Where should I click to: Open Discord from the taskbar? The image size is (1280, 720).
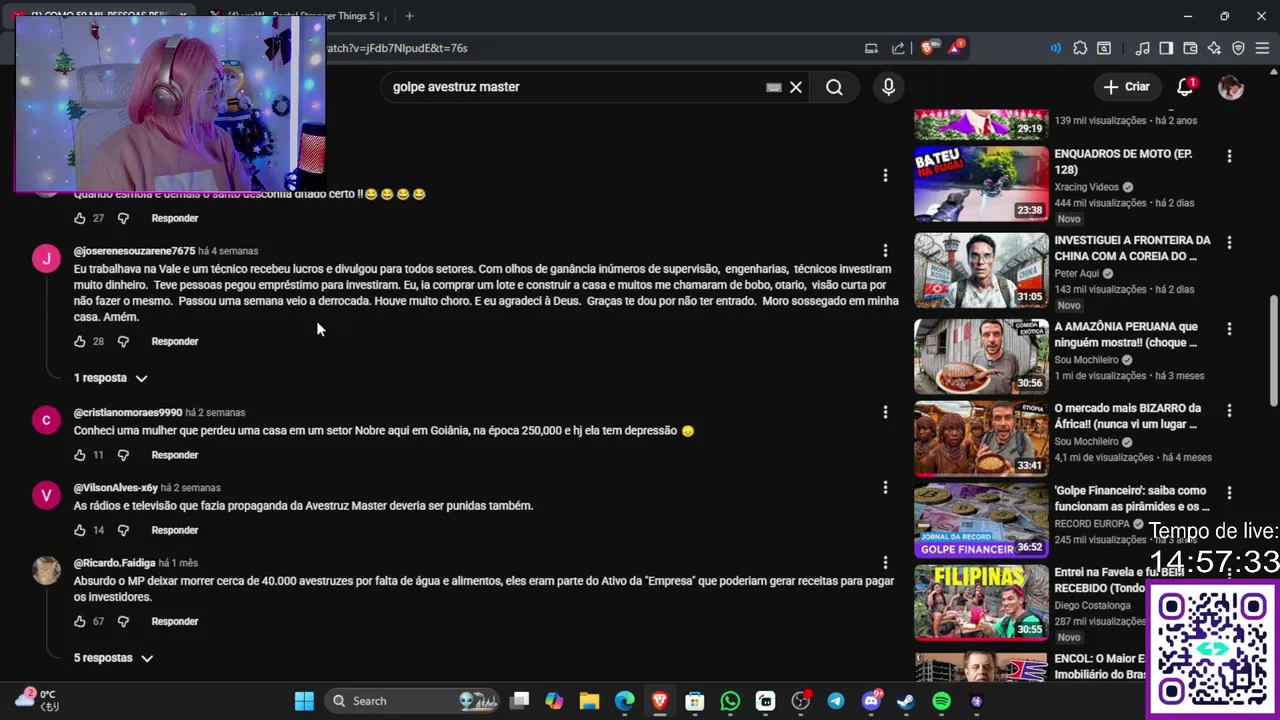point(871,701)
